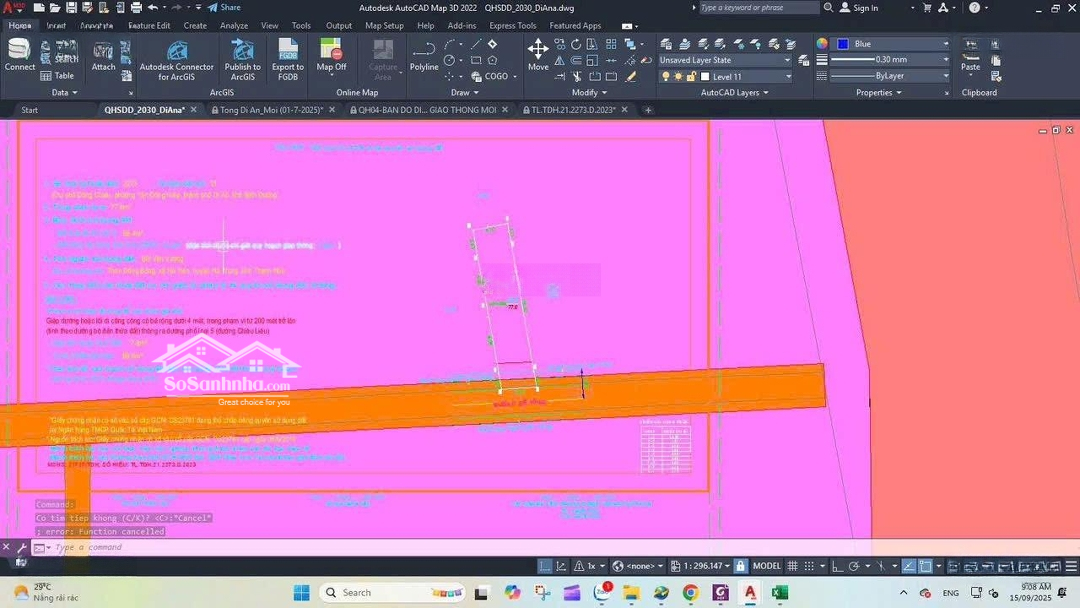This screenshot has width=1080, height=608.
Task: Click the Attach icon
Action: [x=103, y=55]
